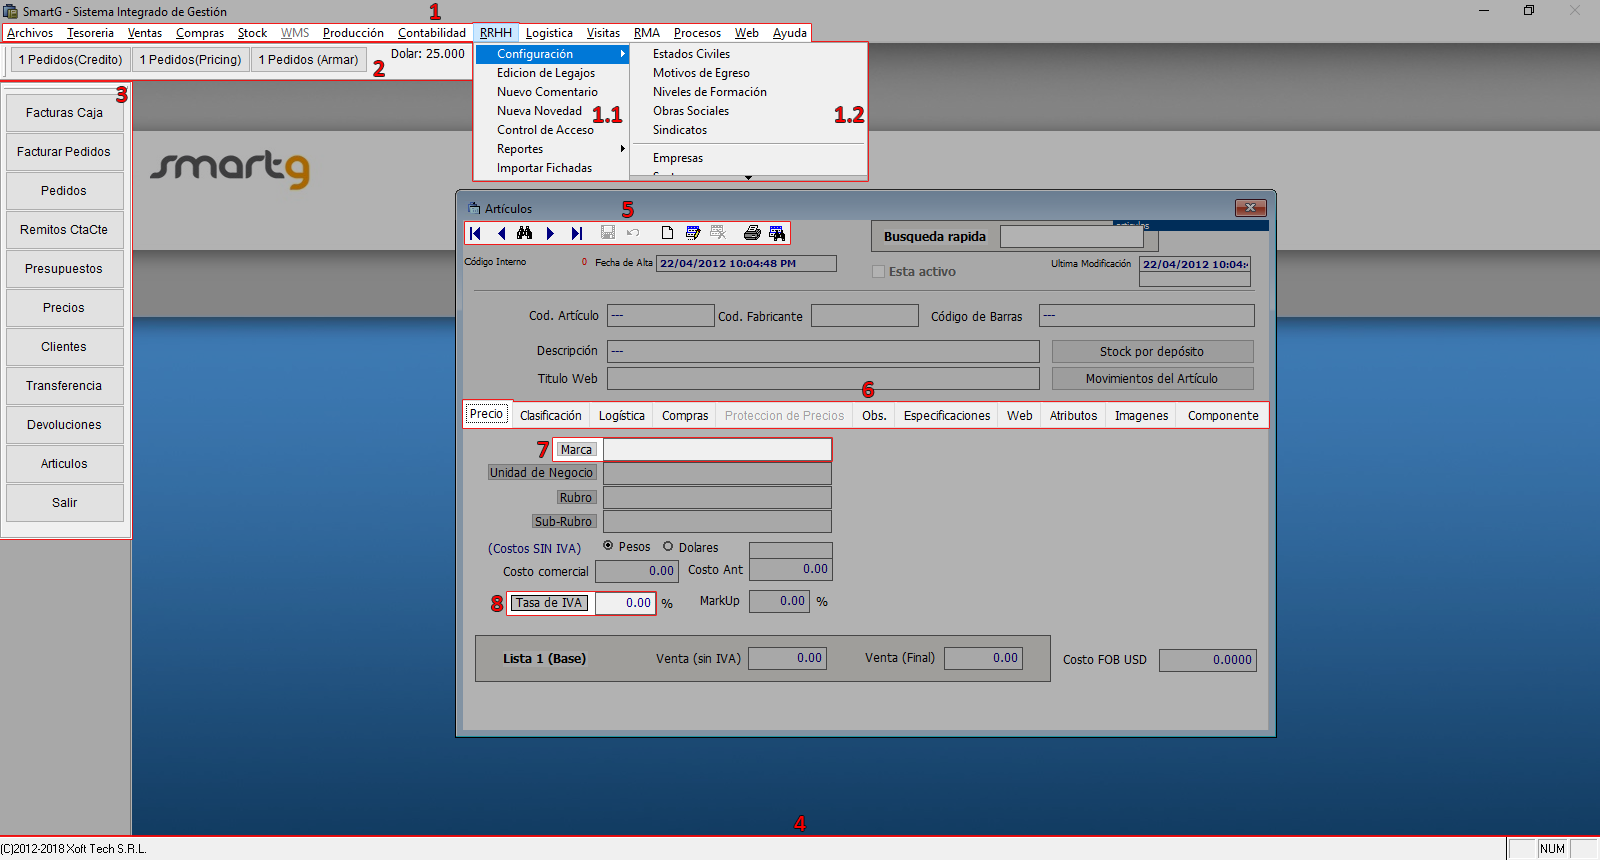Open the Stock menu
The image size is (1600, 860).
[x=252, y=33]
